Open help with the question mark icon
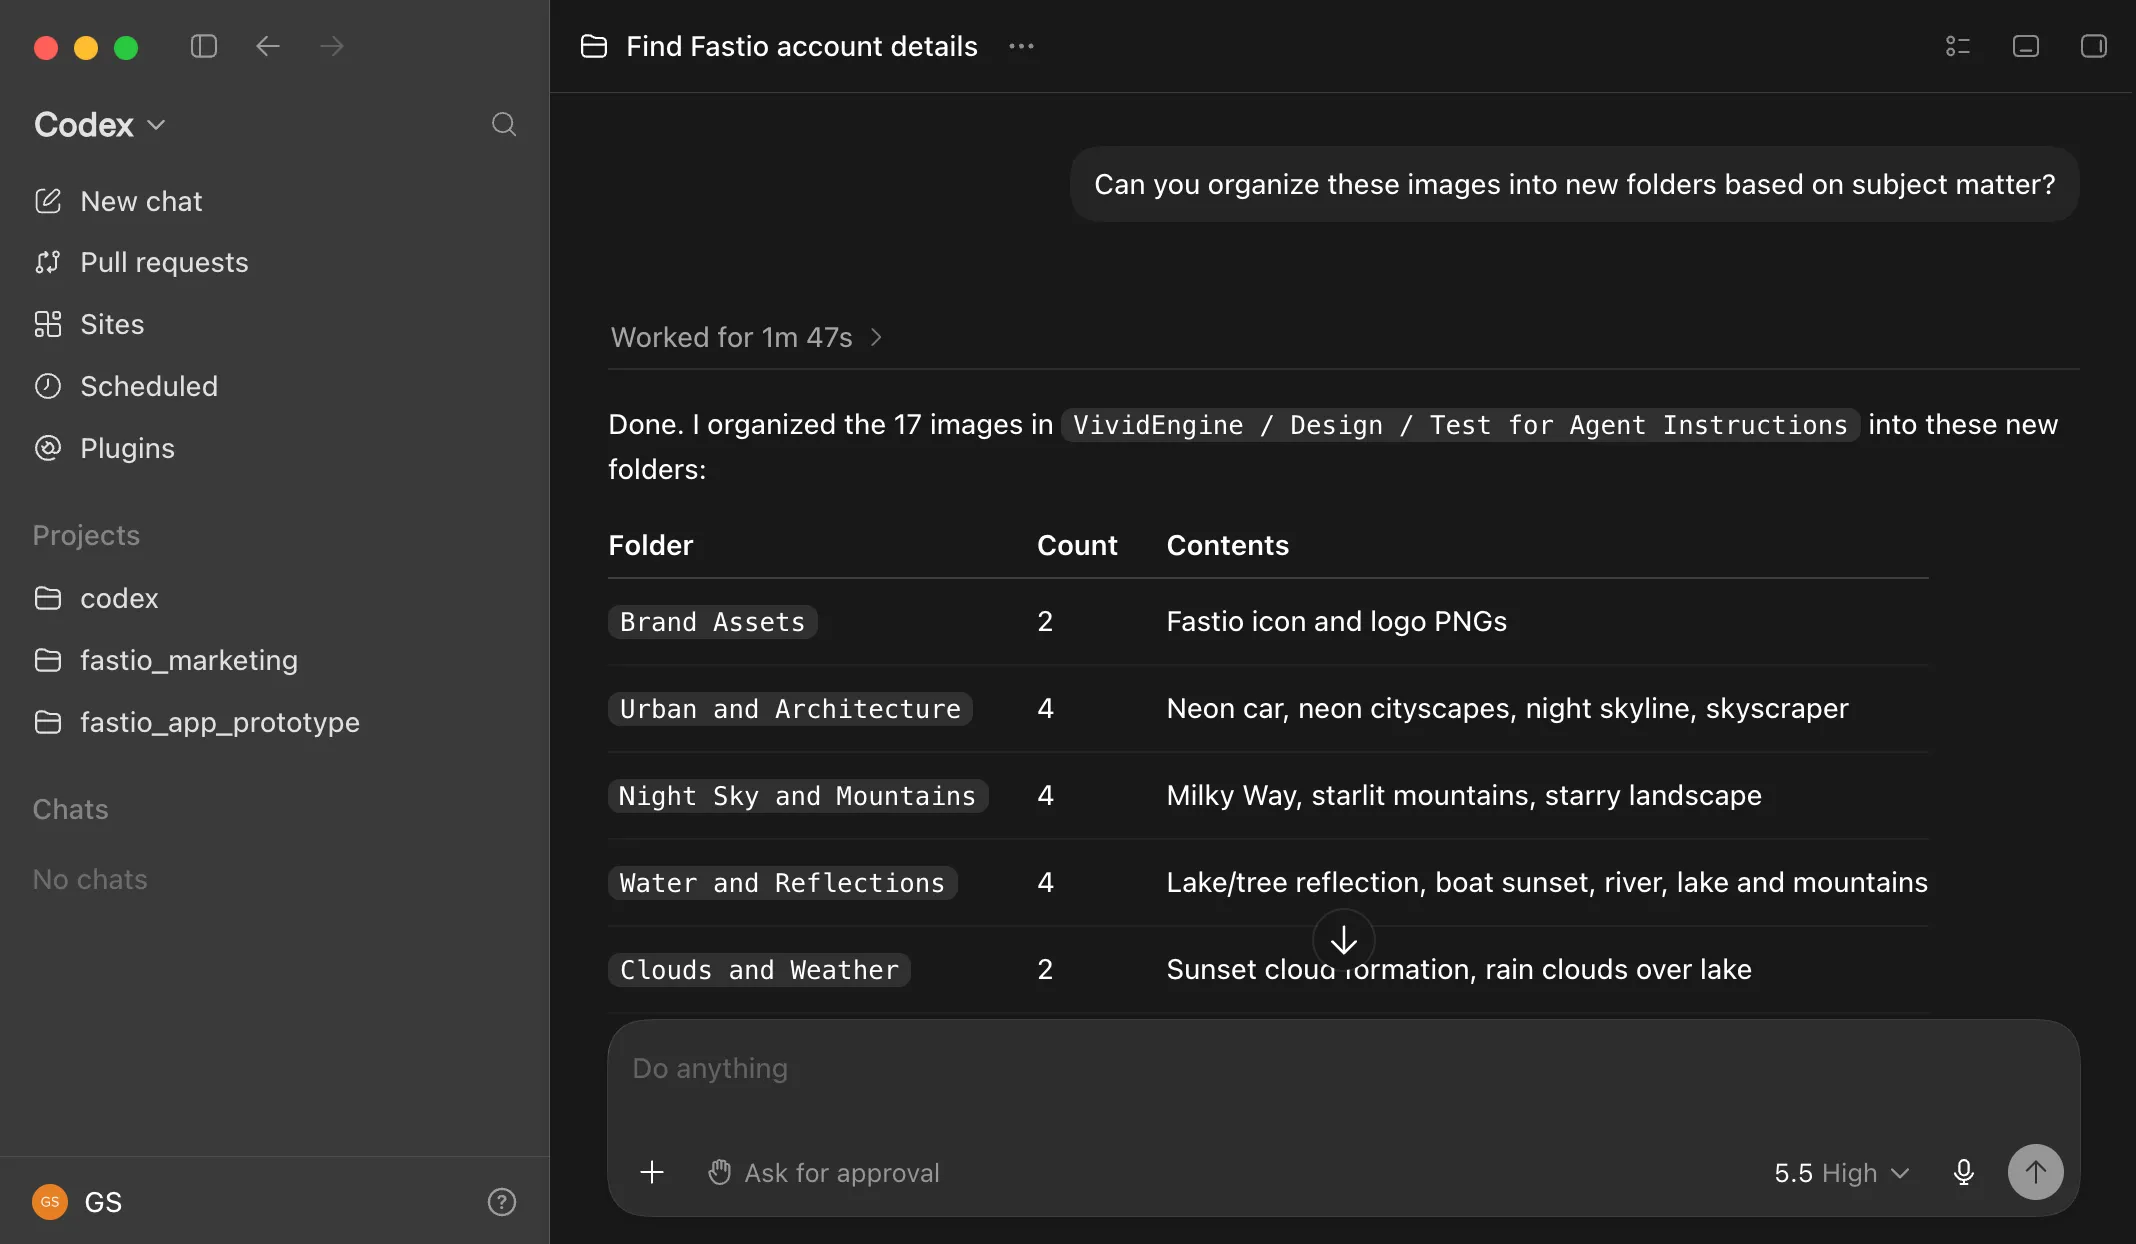 pos(502,1202)
